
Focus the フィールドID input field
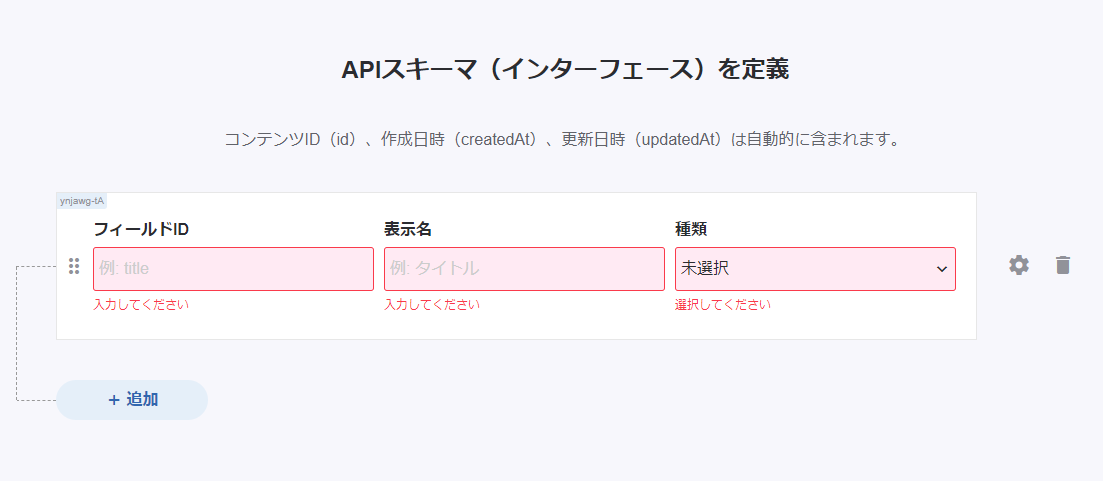(x=234, y=269)
